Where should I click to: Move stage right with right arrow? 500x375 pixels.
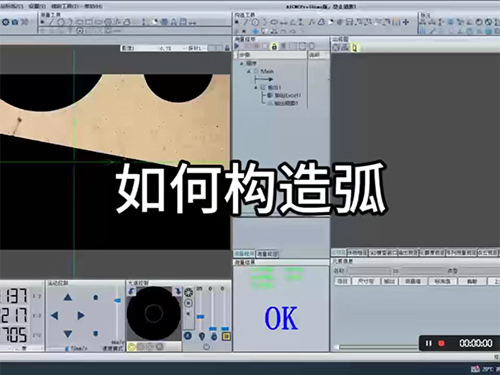pos(81,315)
